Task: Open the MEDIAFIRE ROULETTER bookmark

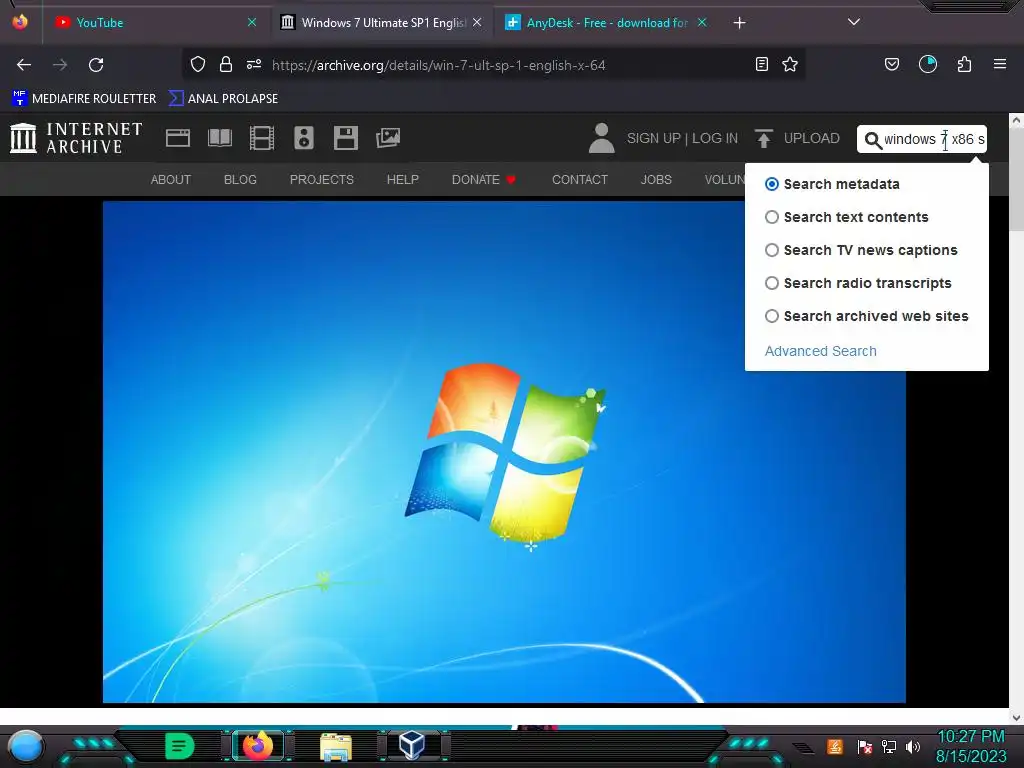Action: (84, 99)
